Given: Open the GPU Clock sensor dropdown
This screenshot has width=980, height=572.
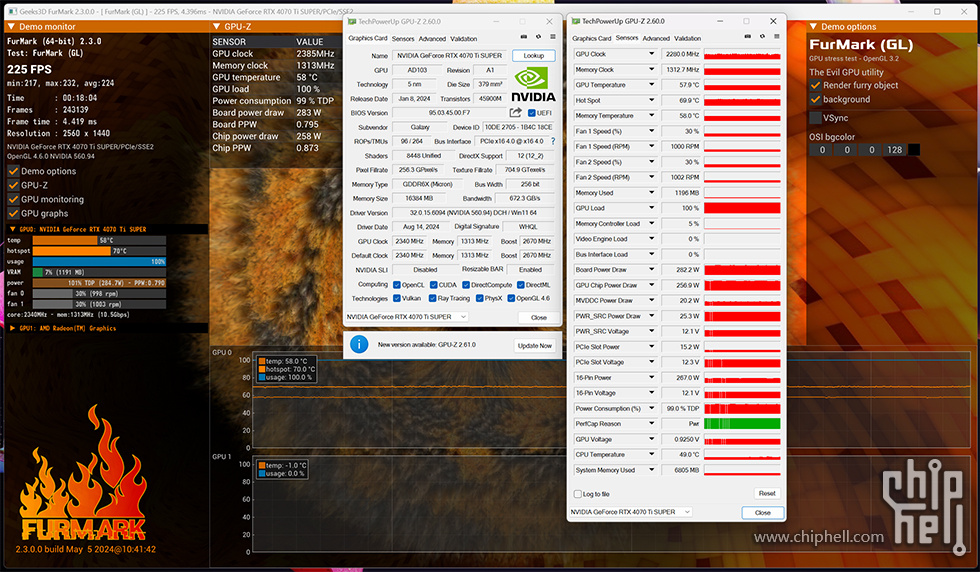Looking at the screenshot, I should tap(651, 54).
